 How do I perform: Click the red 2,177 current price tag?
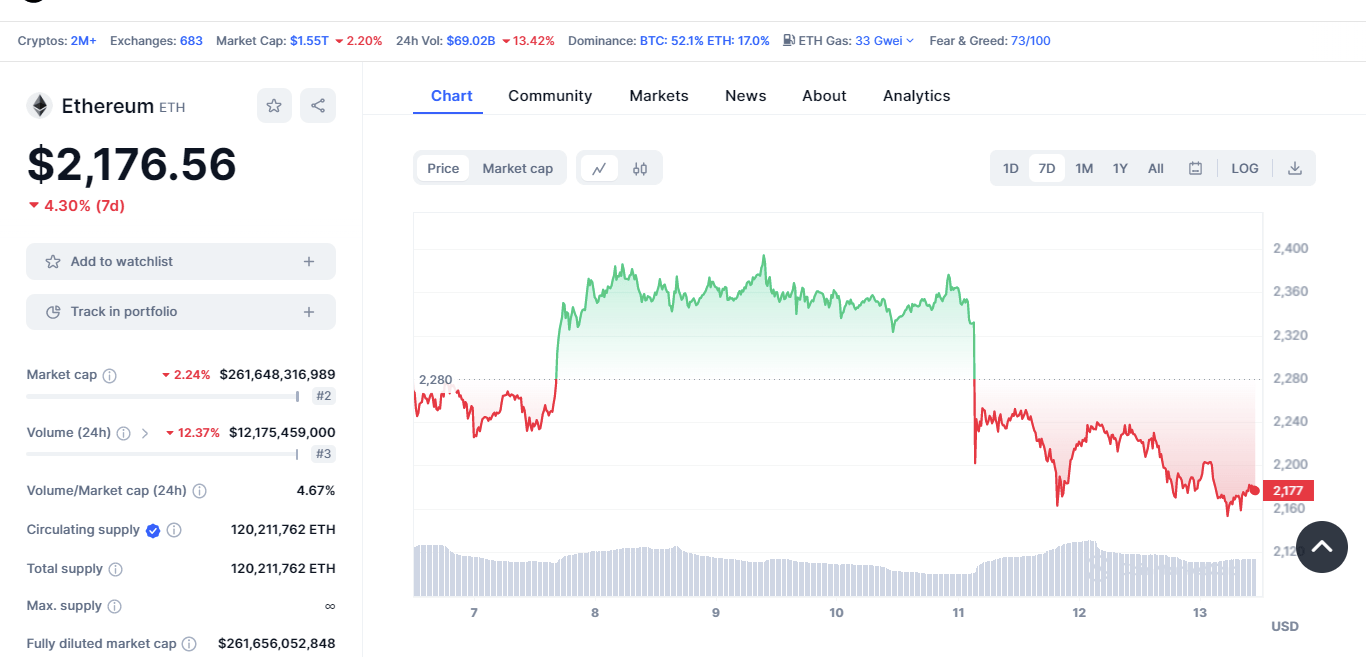coord(1288,490)
